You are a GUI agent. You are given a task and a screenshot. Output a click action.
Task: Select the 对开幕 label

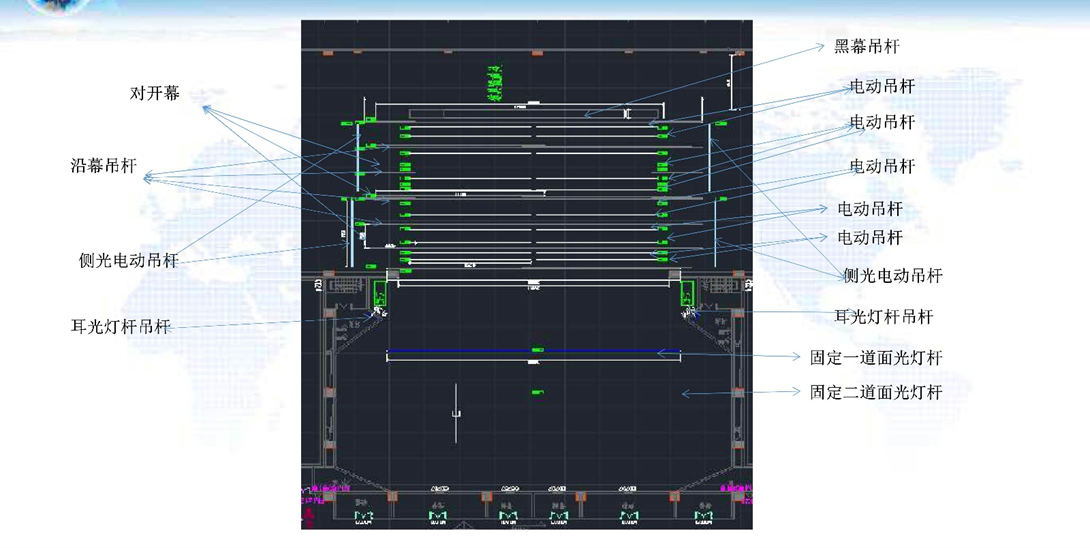[x=155, y=94]
